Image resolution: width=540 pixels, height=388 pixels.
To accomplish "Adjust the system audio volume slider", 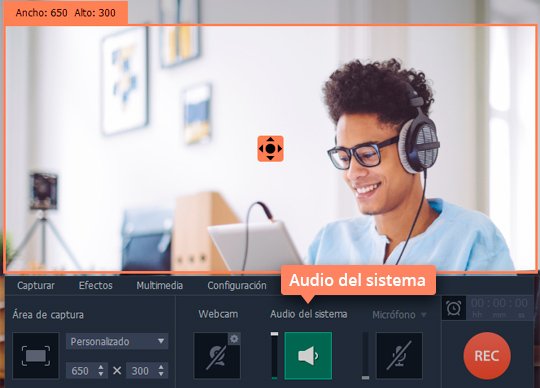I will [x=274, y=356].
